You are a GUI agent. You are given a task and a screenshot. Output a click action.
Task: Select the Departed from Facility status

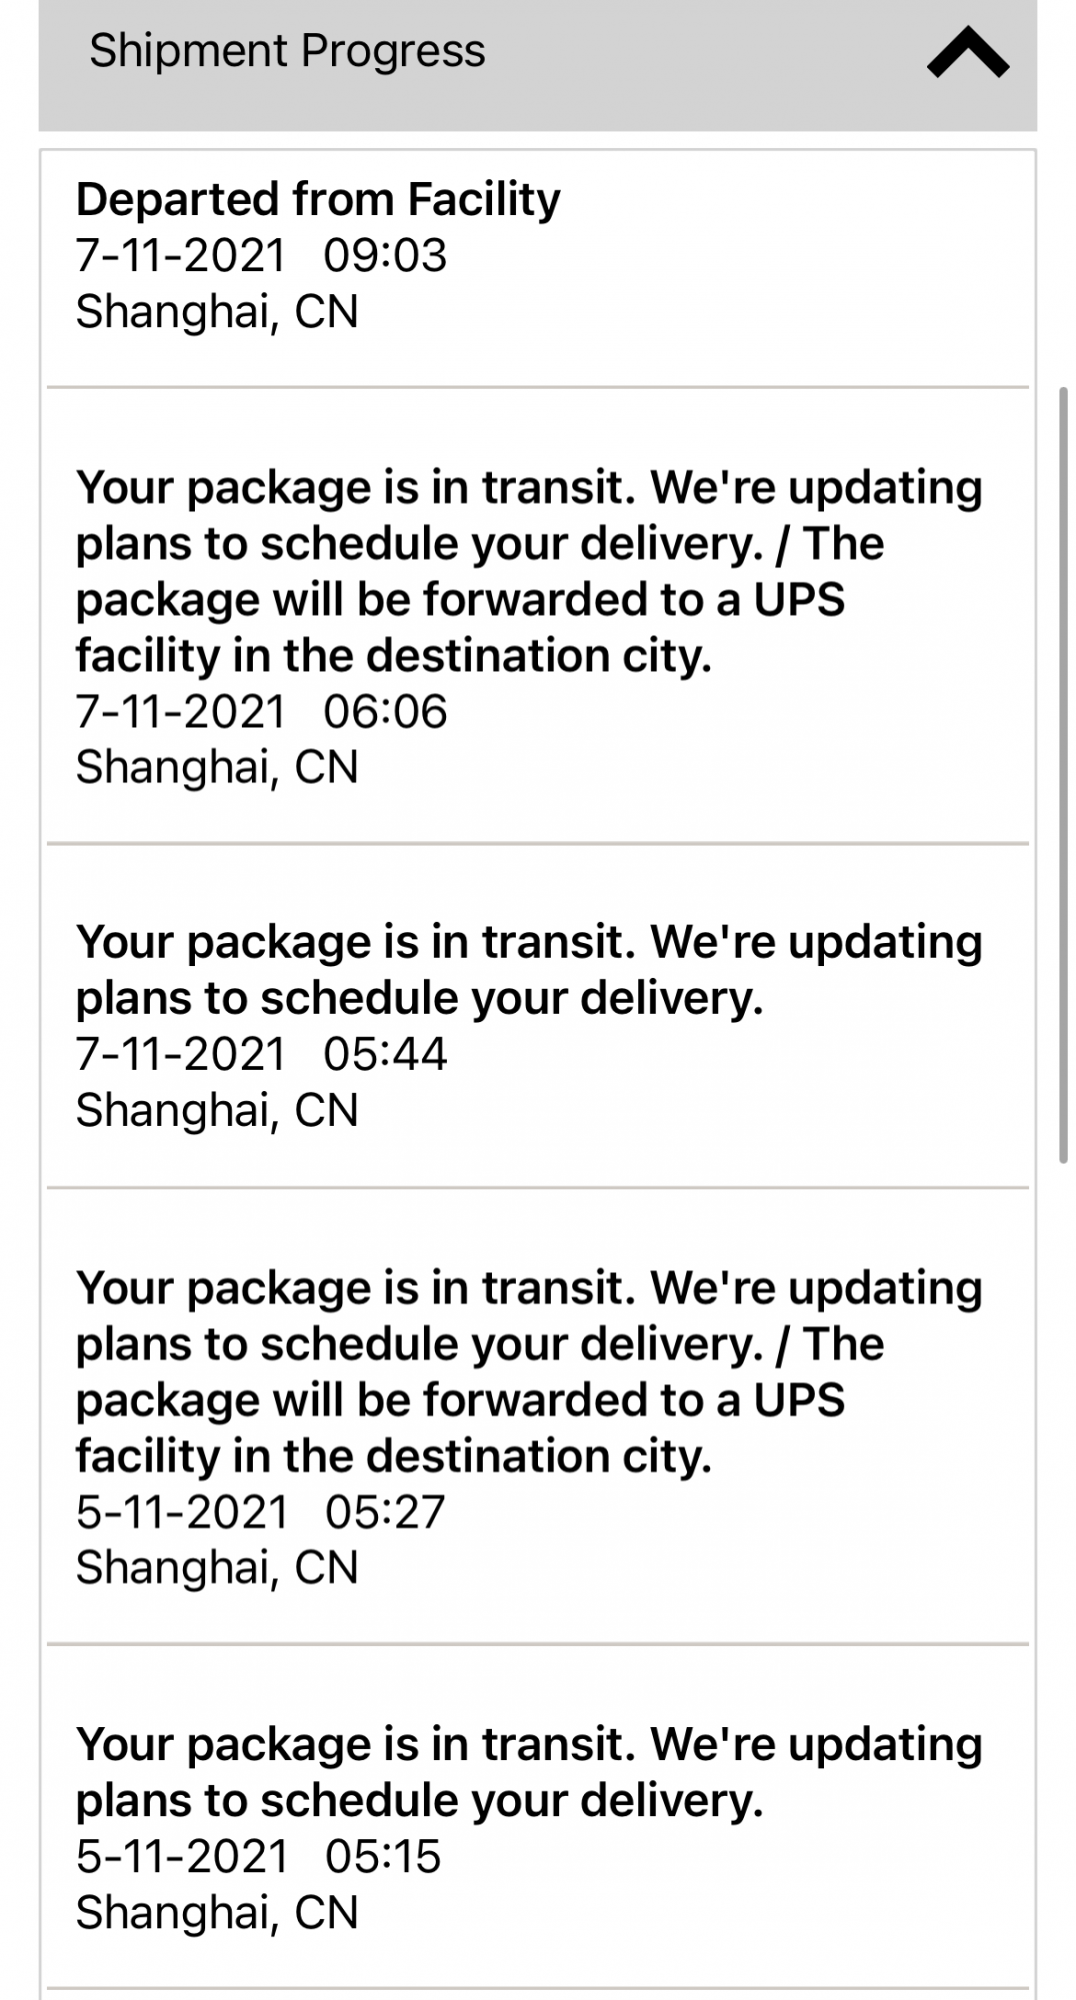pos(318,199)
